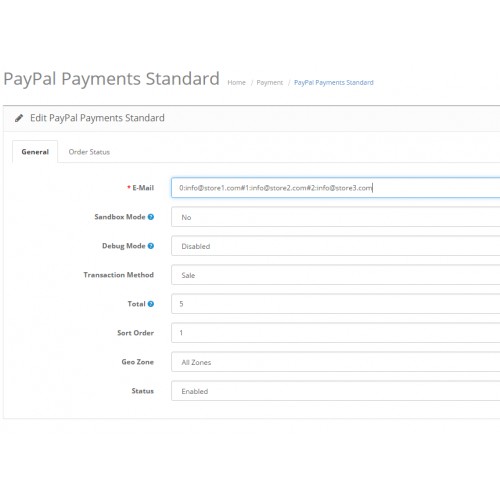Click the Transaction Method label

(119, 275)
